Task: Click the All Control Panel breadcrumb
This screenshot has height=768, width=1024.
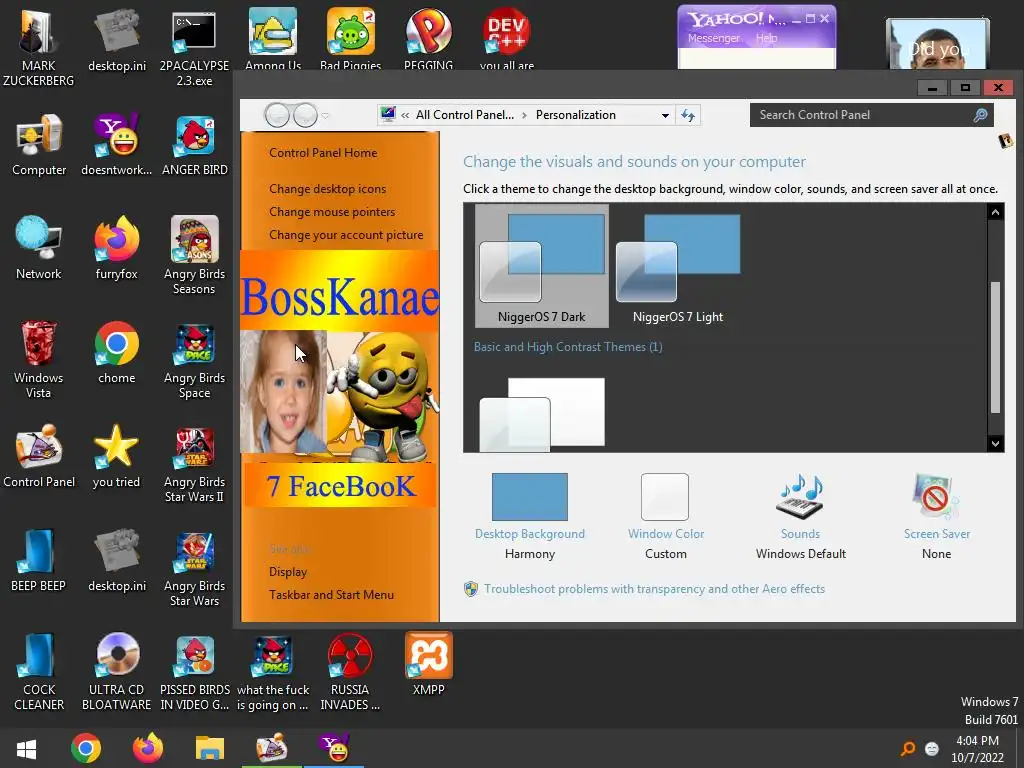Action: coord(464,115)
